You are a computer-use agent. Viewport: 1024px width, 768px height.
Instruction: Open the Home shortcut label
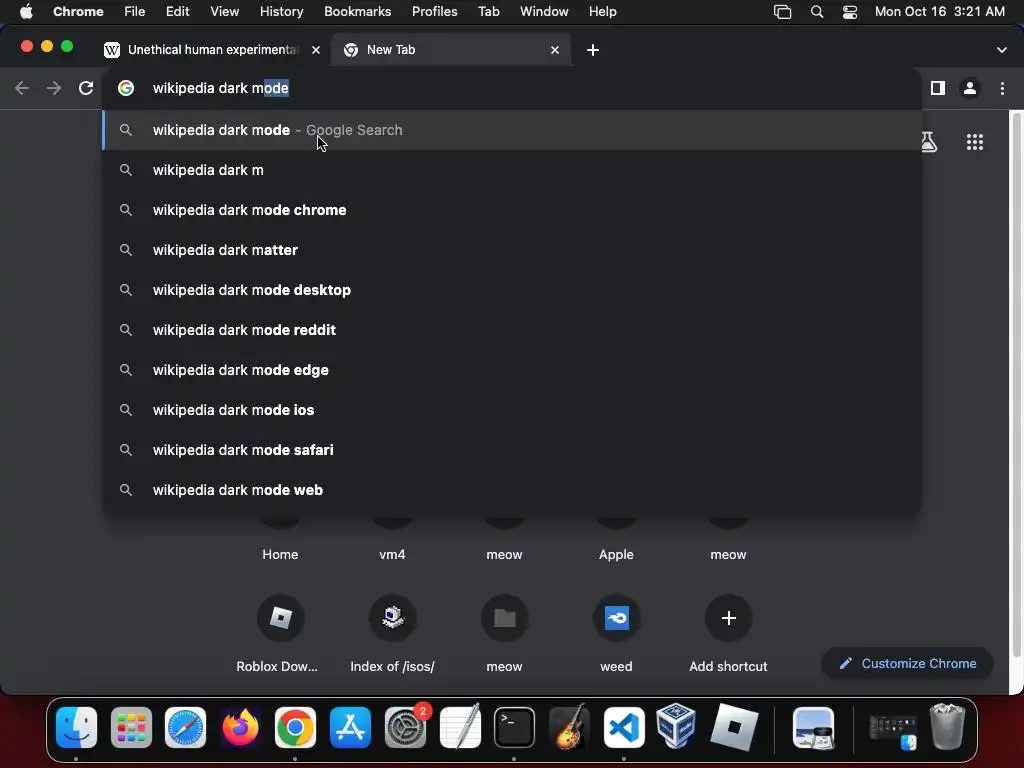(280, 554)
